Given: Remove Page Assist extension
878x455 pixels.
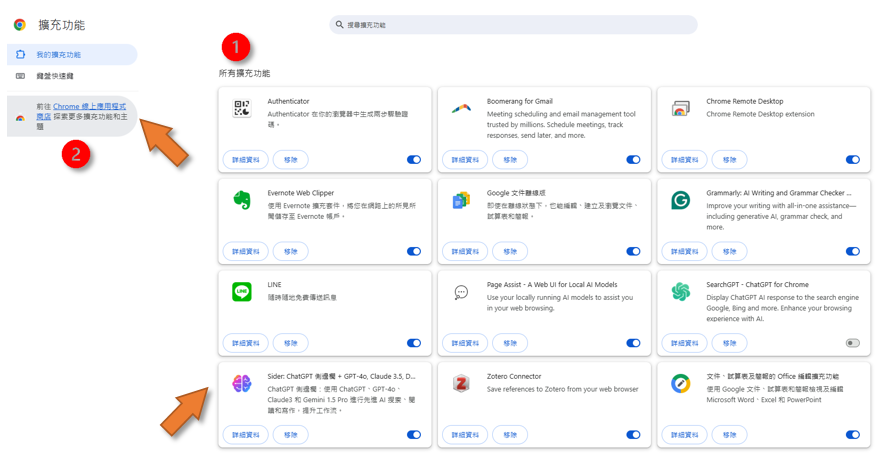Looking at the screenshot, I should click(x=510, y=343).
